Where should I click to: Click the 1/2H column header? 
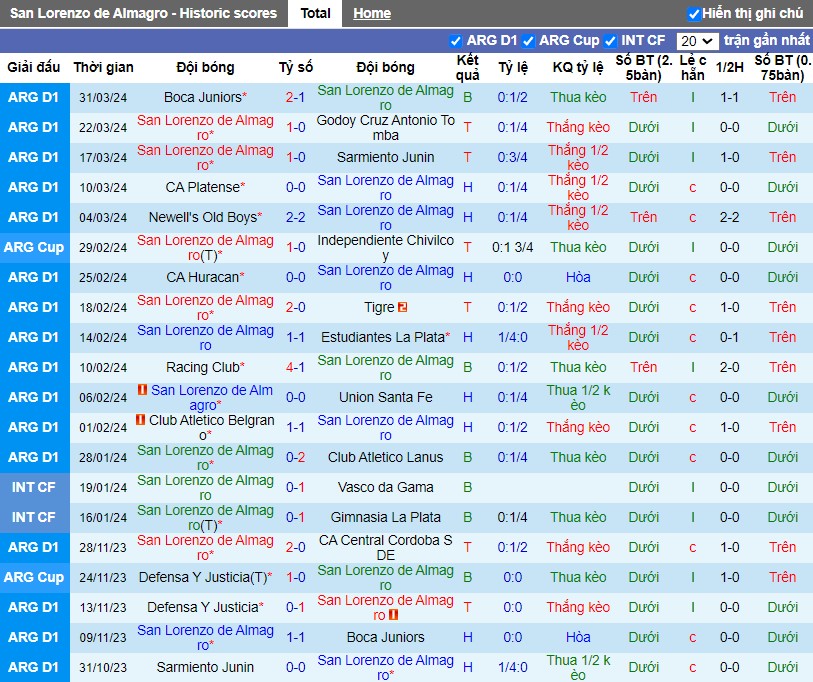point(729,67)
